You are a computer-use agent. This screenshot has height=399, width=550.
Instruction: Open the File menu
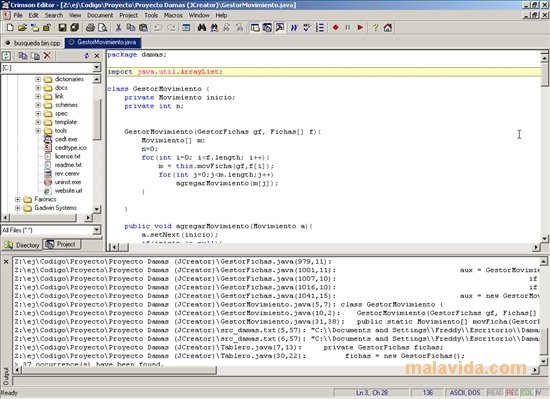point(18,15)
